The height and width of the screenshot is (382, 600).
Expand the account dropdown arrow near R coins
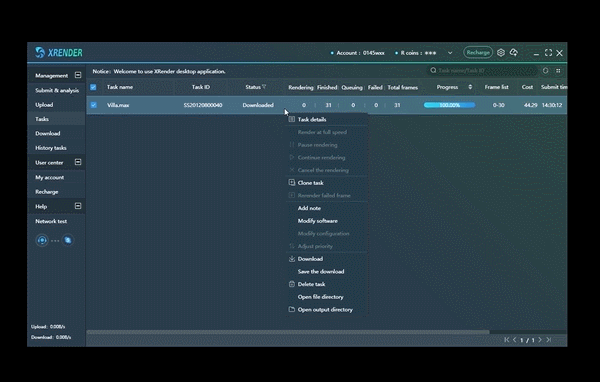[x=450, y=53]
